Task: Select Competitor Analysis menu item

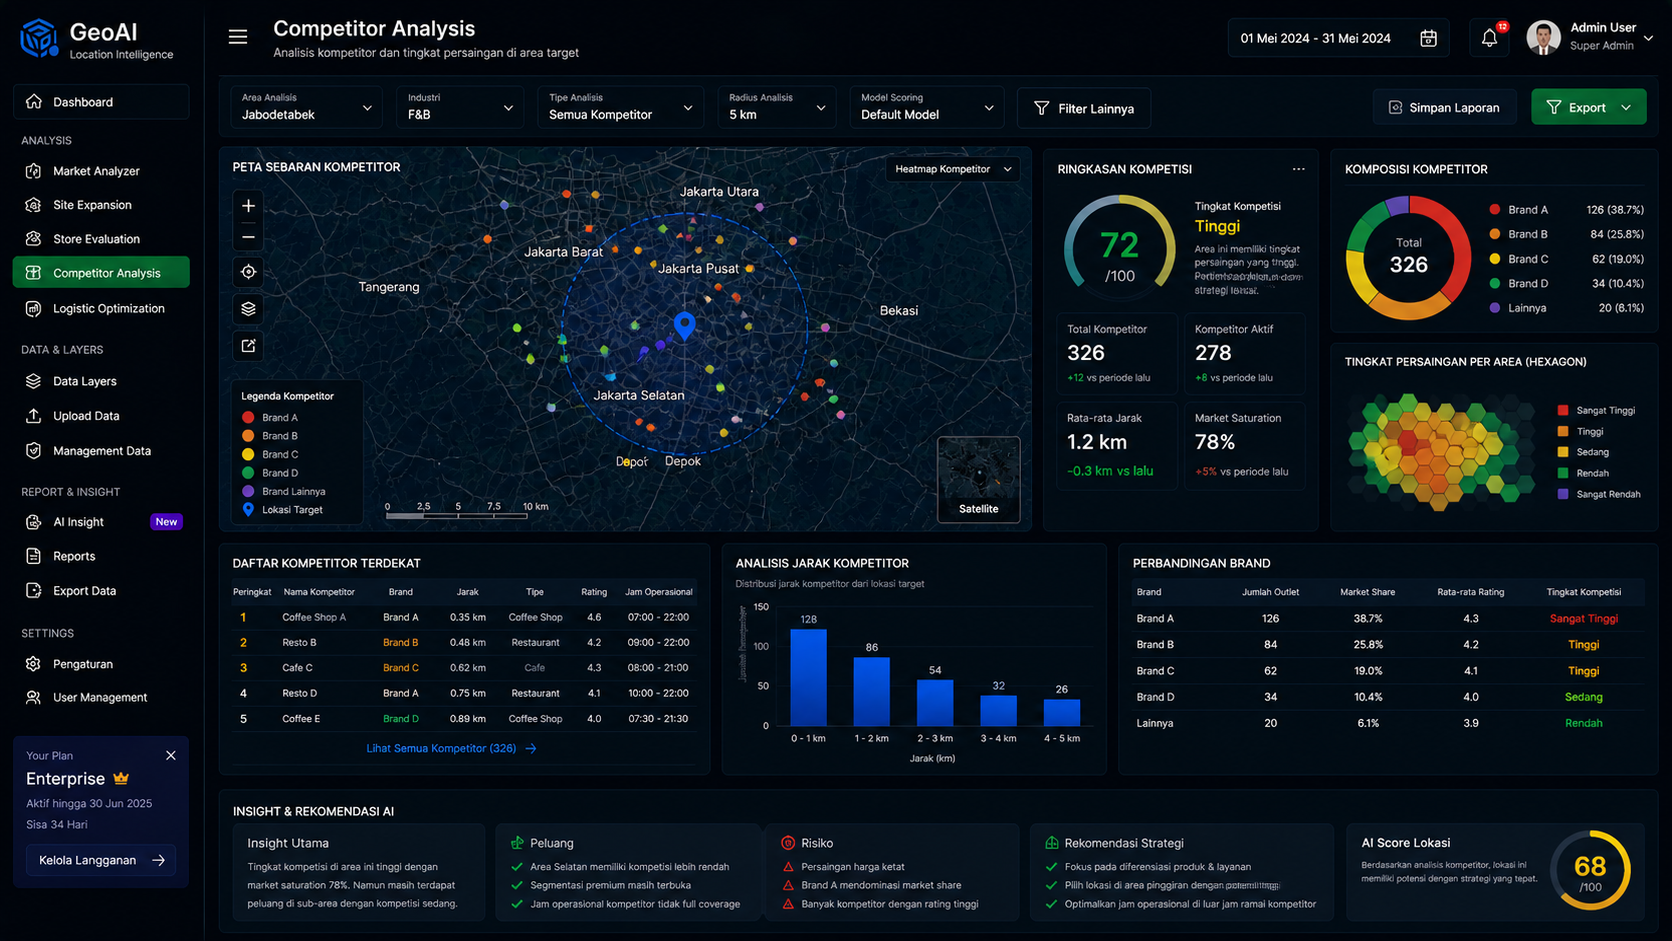Action: [101, 273]
